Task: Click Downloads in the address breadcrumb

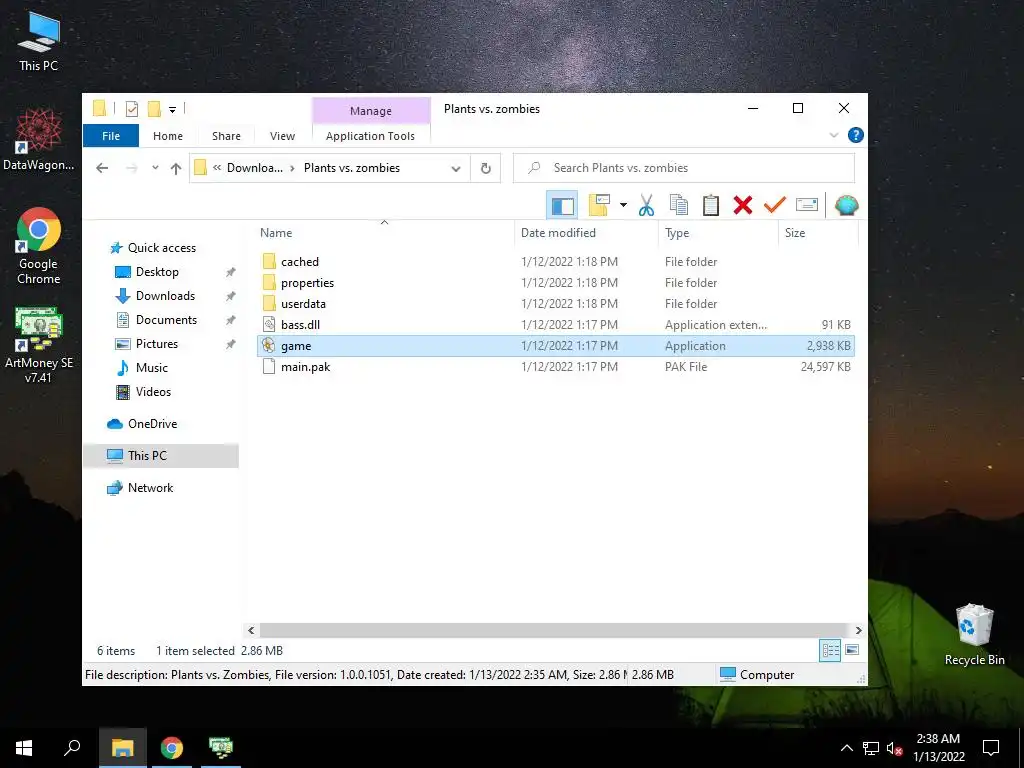Action: pyautogui.click(x=255, y=168)
